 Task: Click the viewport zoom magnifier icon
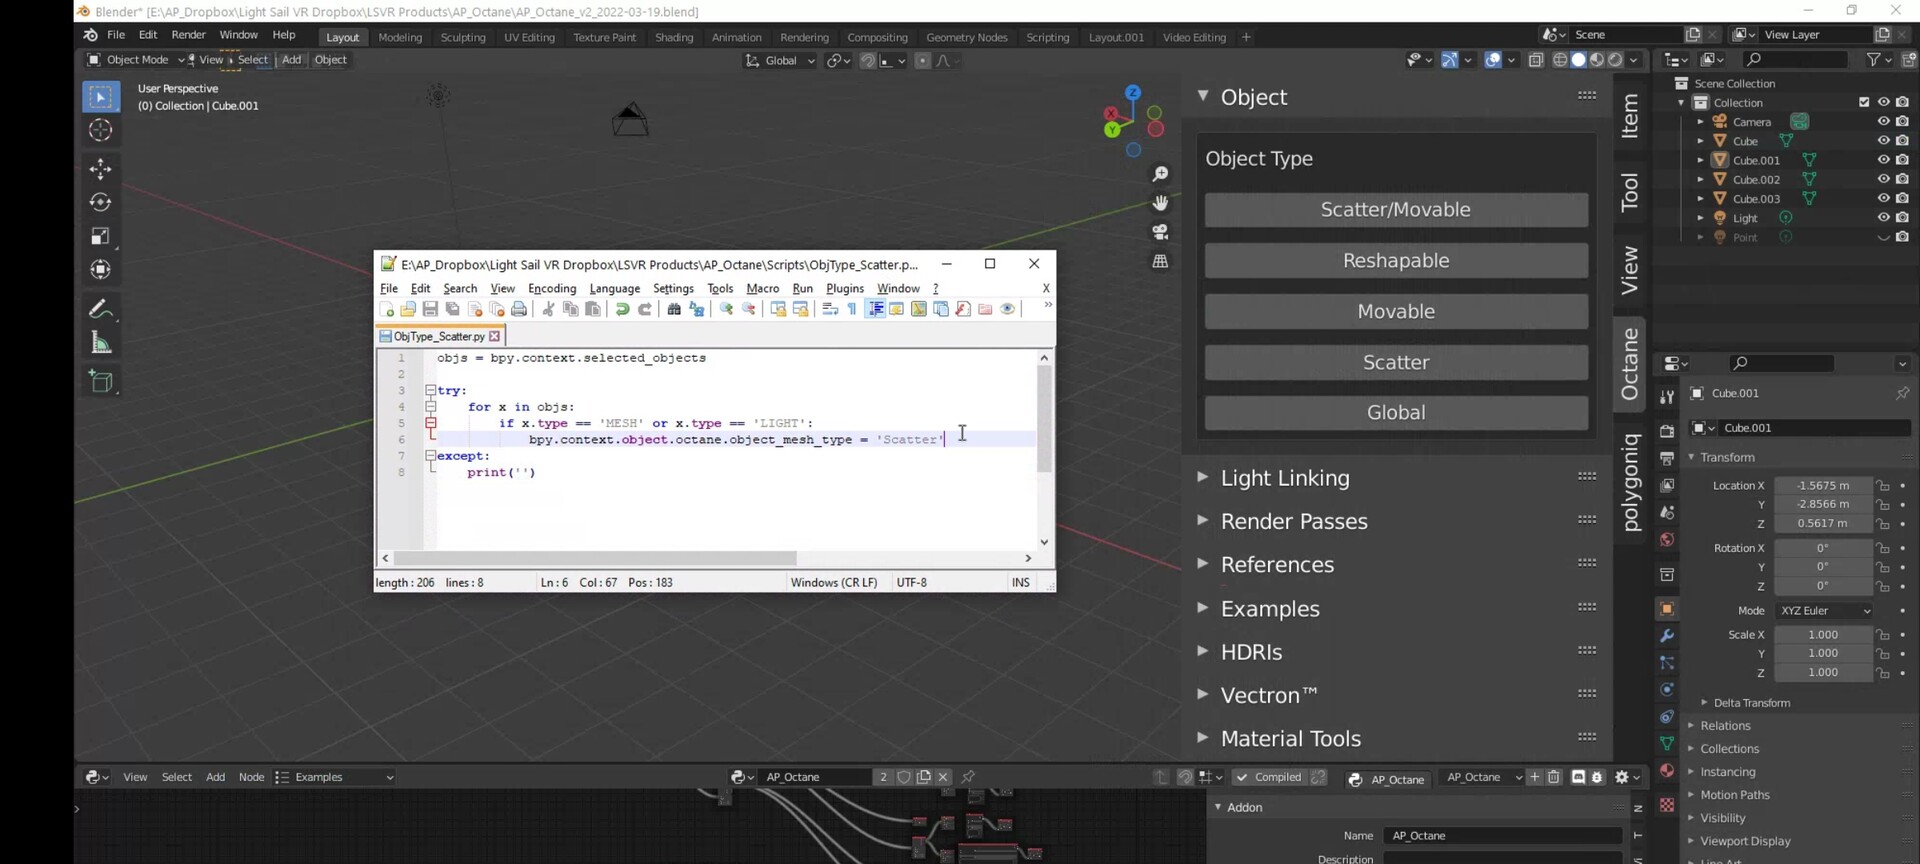coord(1160,174)
